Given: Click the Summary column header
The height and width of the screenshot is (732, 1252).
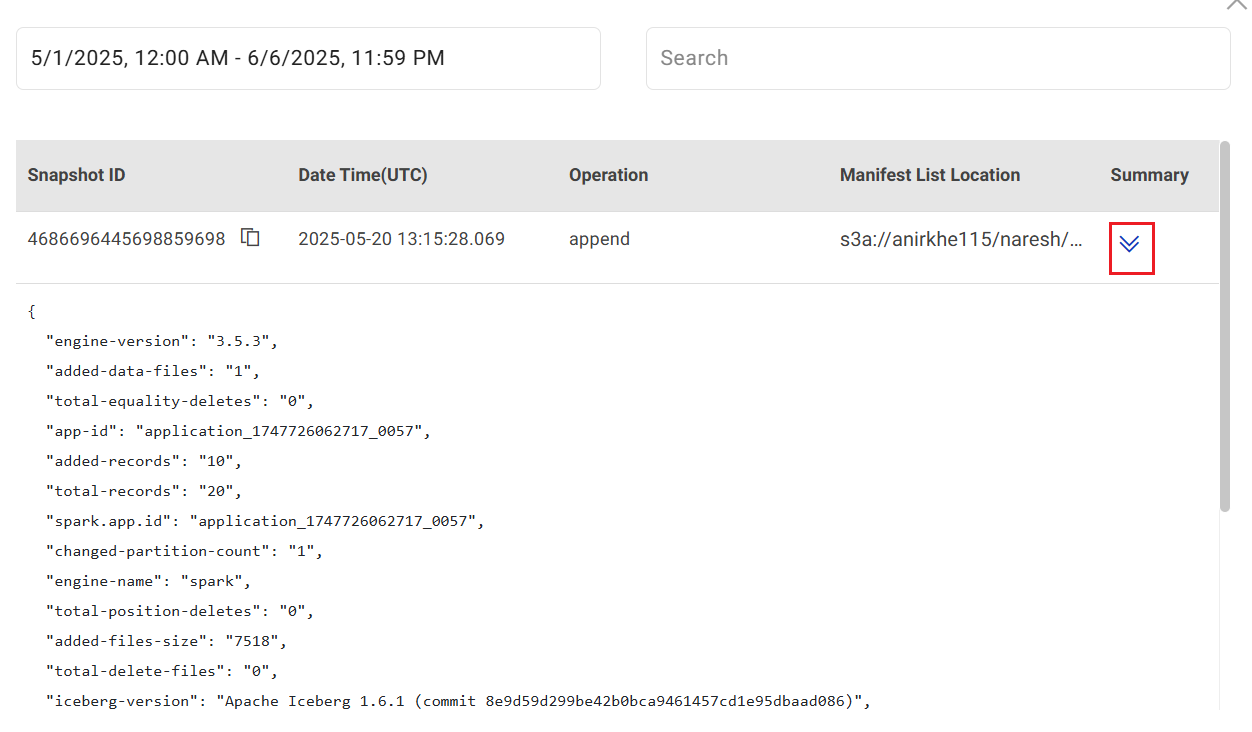Looking at the screenshot, I should pos(1149,175).
